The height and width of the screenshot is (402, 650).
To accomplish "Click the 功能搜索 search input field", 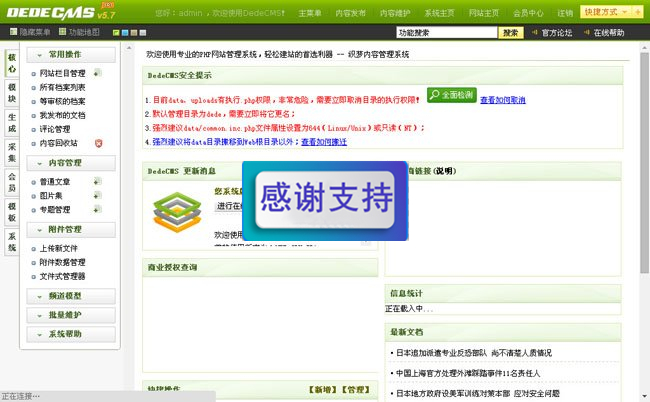I will pyautogui.click(x=446, y=32).
